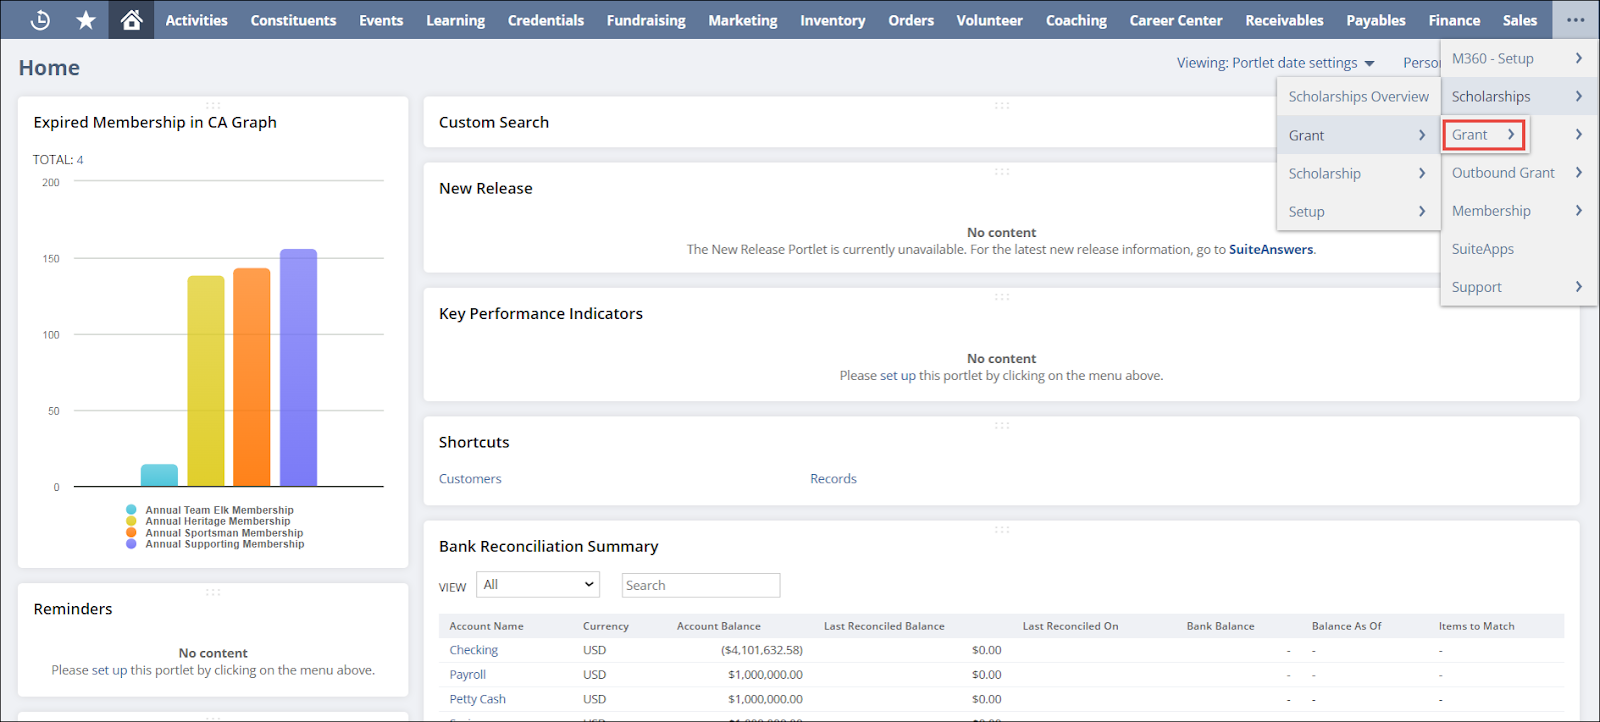Open the SuiteAnswers link

(x=1270, y=250)
